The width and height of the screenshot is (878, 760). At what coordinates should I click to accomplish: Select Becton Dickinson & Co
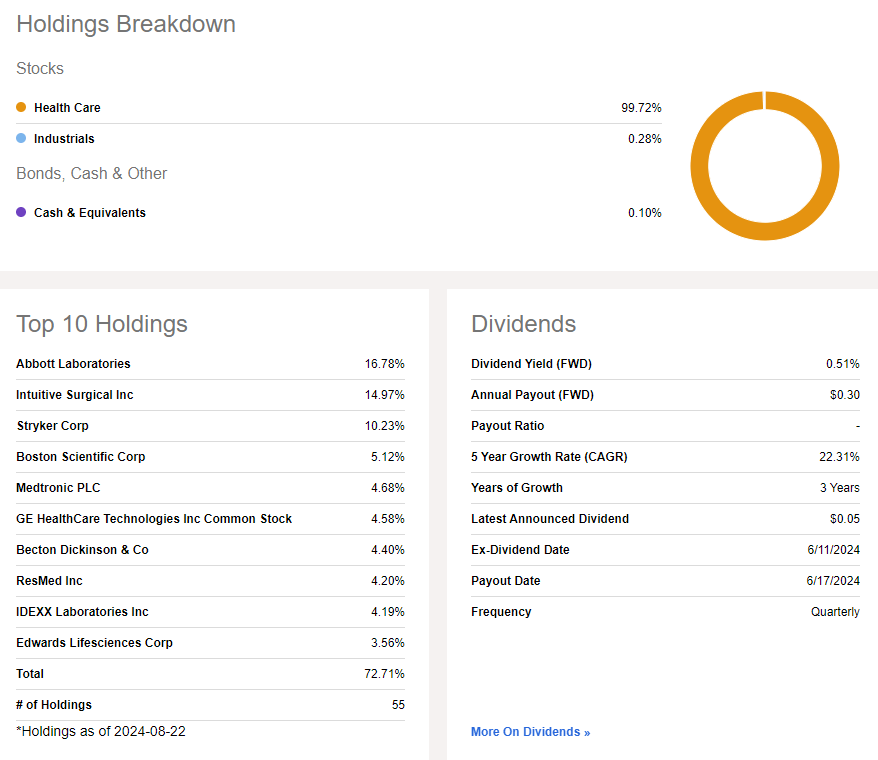(x=82, y=550)
